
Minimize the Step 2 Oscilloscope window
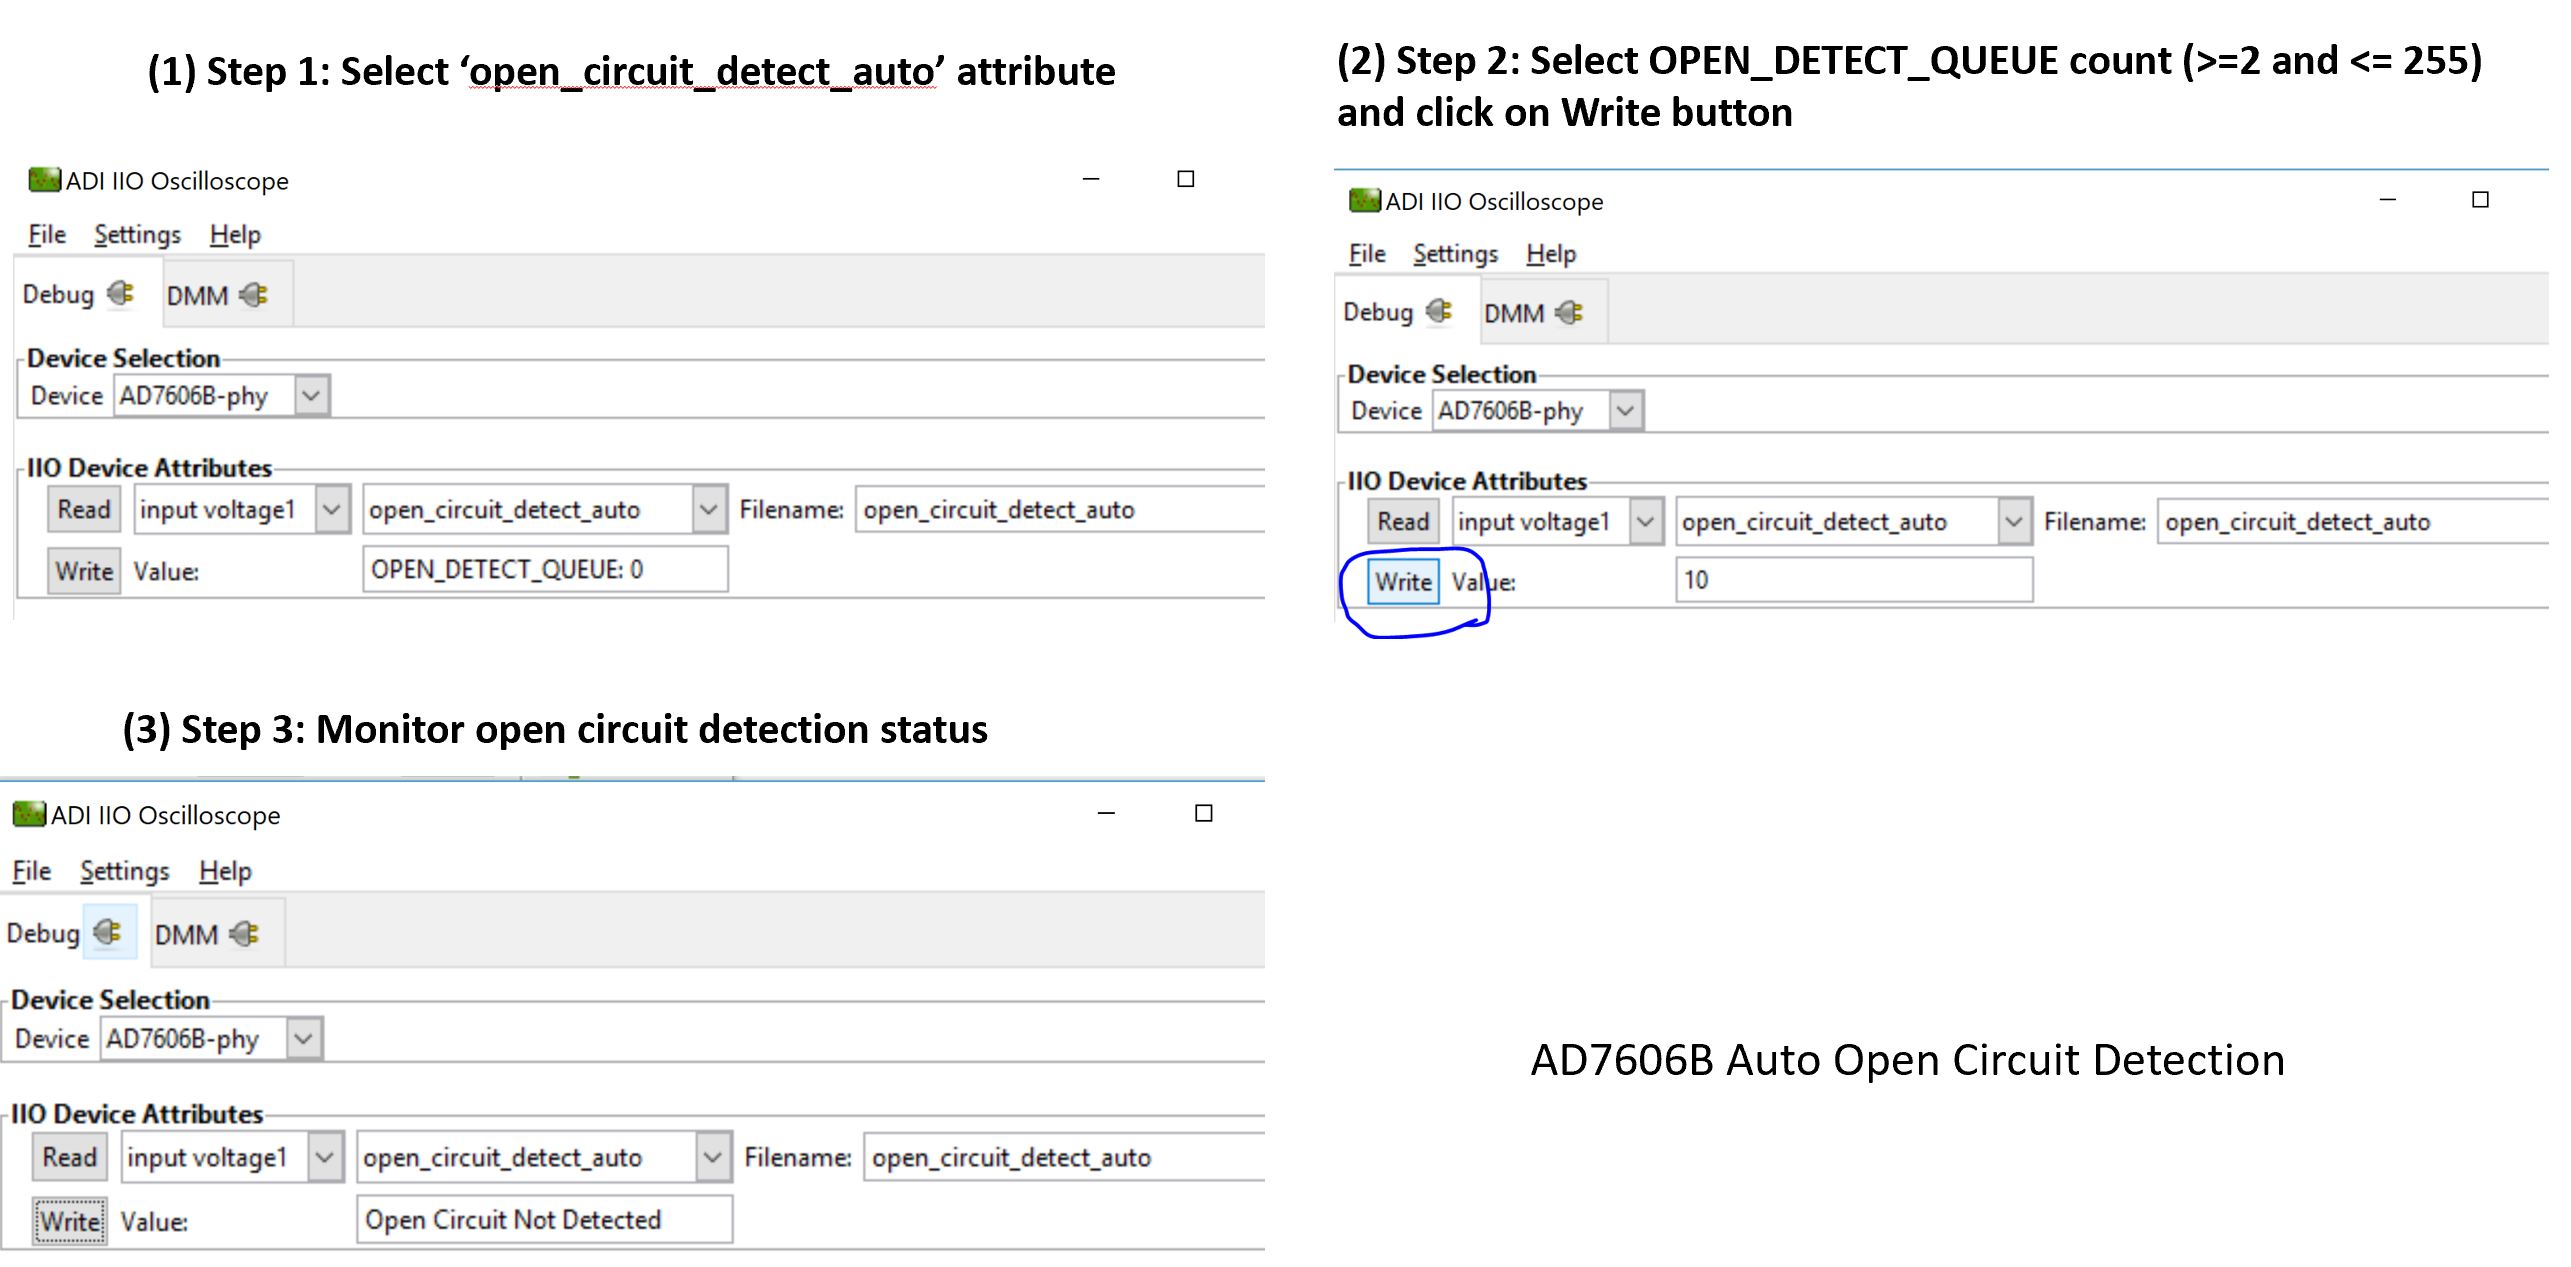[2388, 199]
